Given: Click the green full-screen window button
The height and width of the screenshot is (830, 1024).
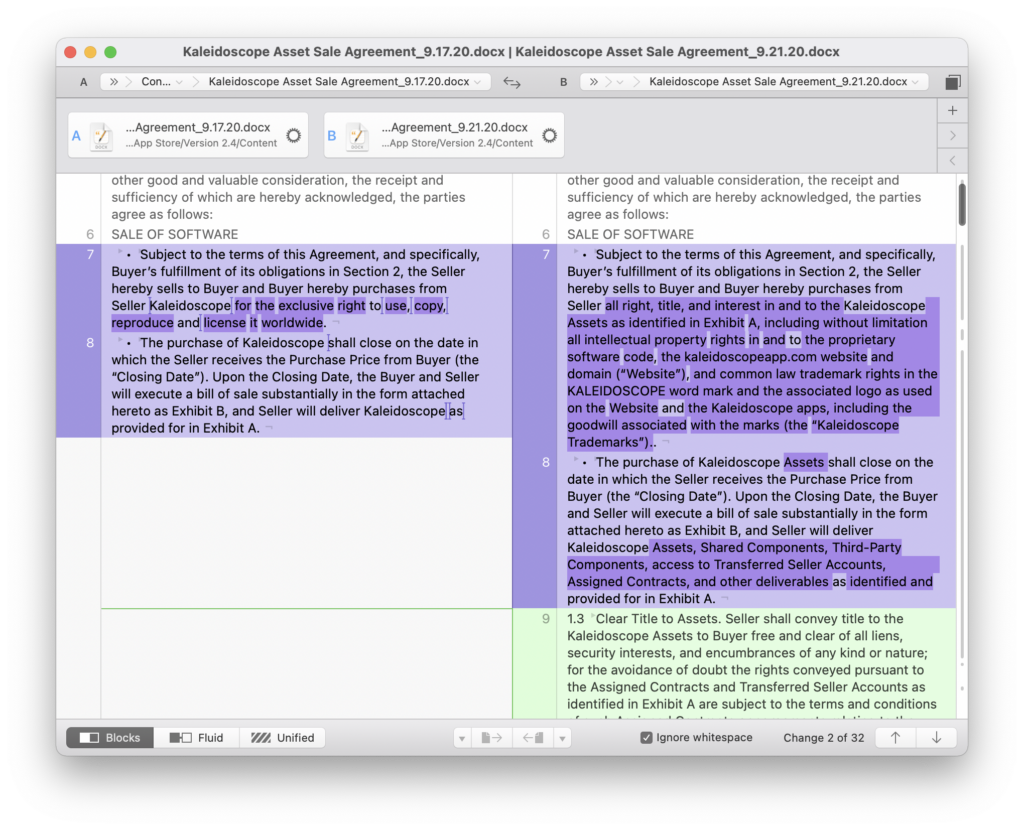Looking at the screenshot, I should [110, 52].
